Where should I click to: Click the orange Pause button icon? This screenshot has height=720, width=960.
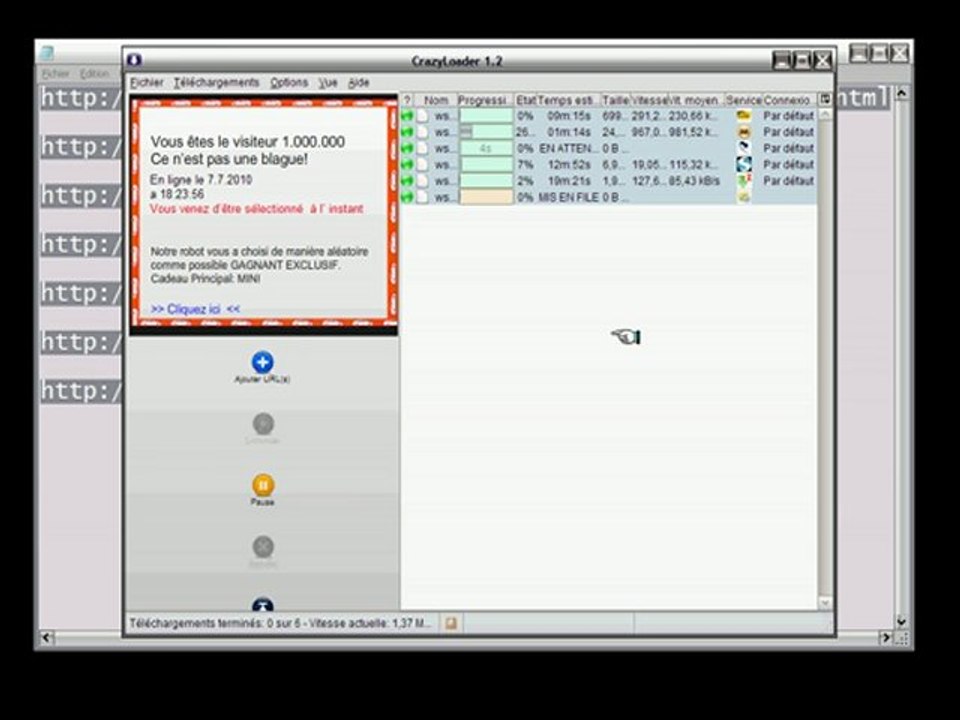pyautogui.click(x=263, y=485)
